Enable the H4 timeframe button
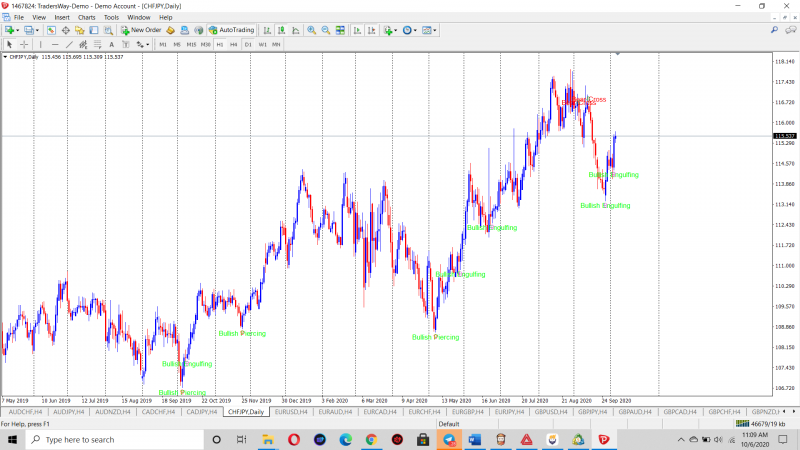Viewport: 800px width, 450px height. click(234, 44)
